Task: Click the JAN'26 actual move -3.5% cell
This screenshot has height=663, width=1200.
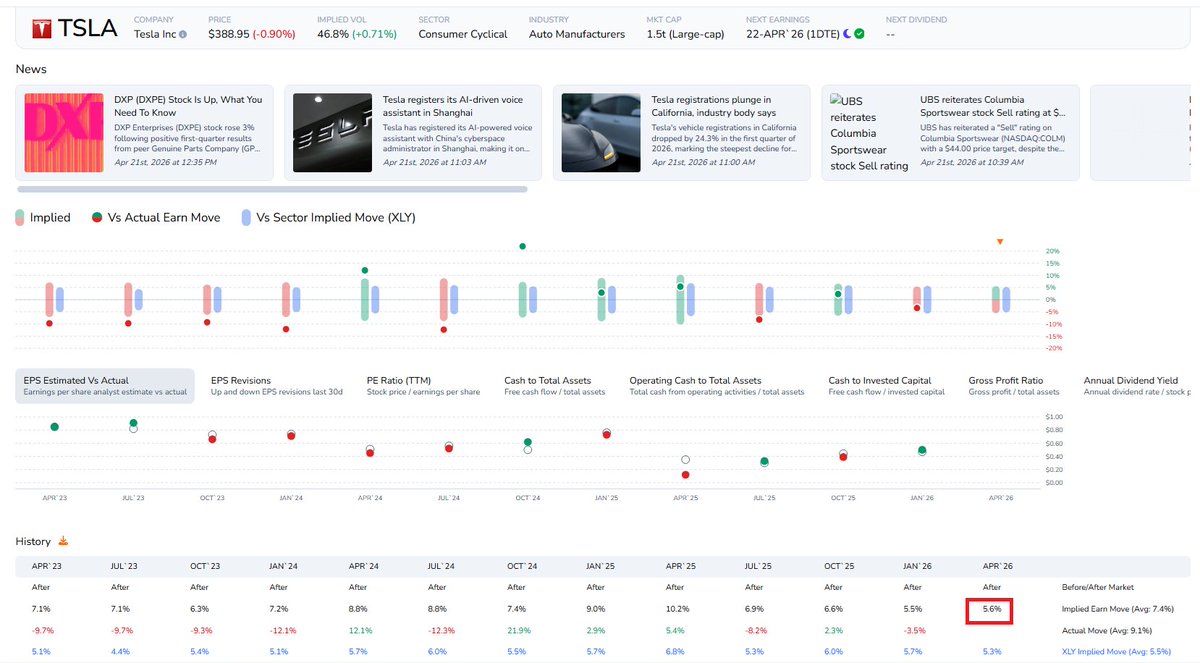Action: point(914,630)
